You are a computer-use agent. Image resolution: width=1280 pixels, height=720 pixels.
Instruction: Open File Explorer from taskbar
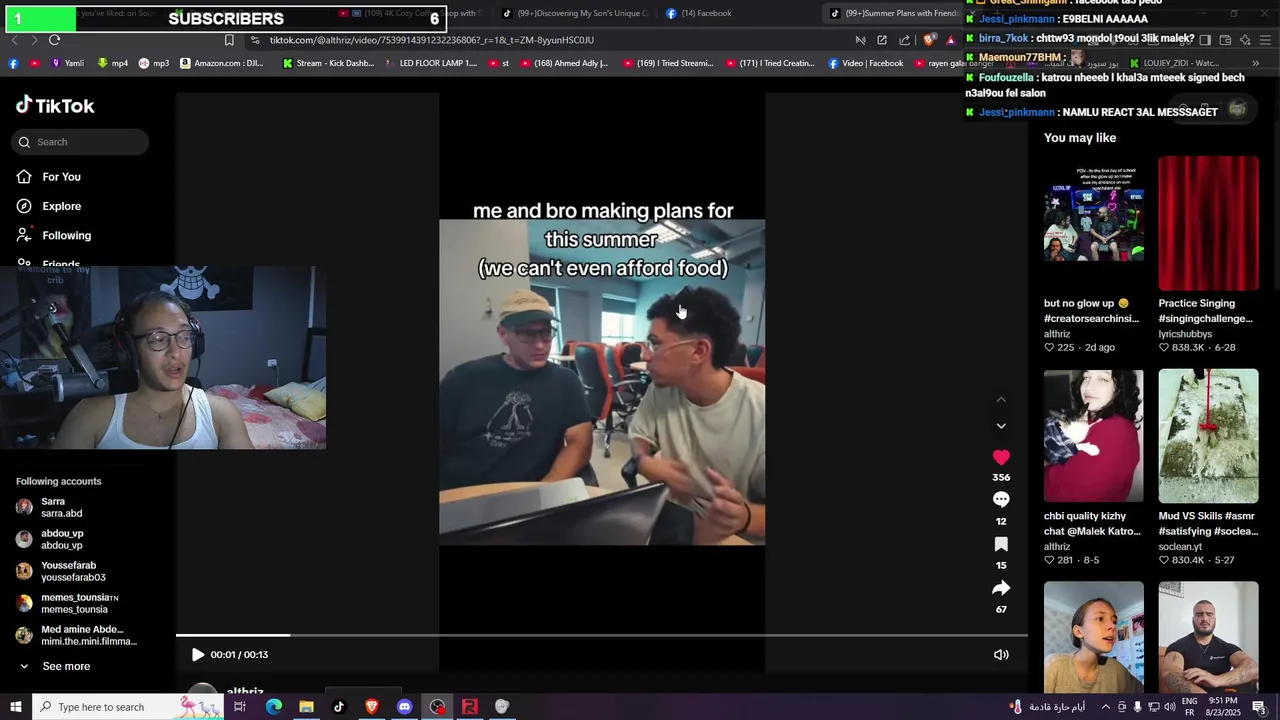(306, 707)
